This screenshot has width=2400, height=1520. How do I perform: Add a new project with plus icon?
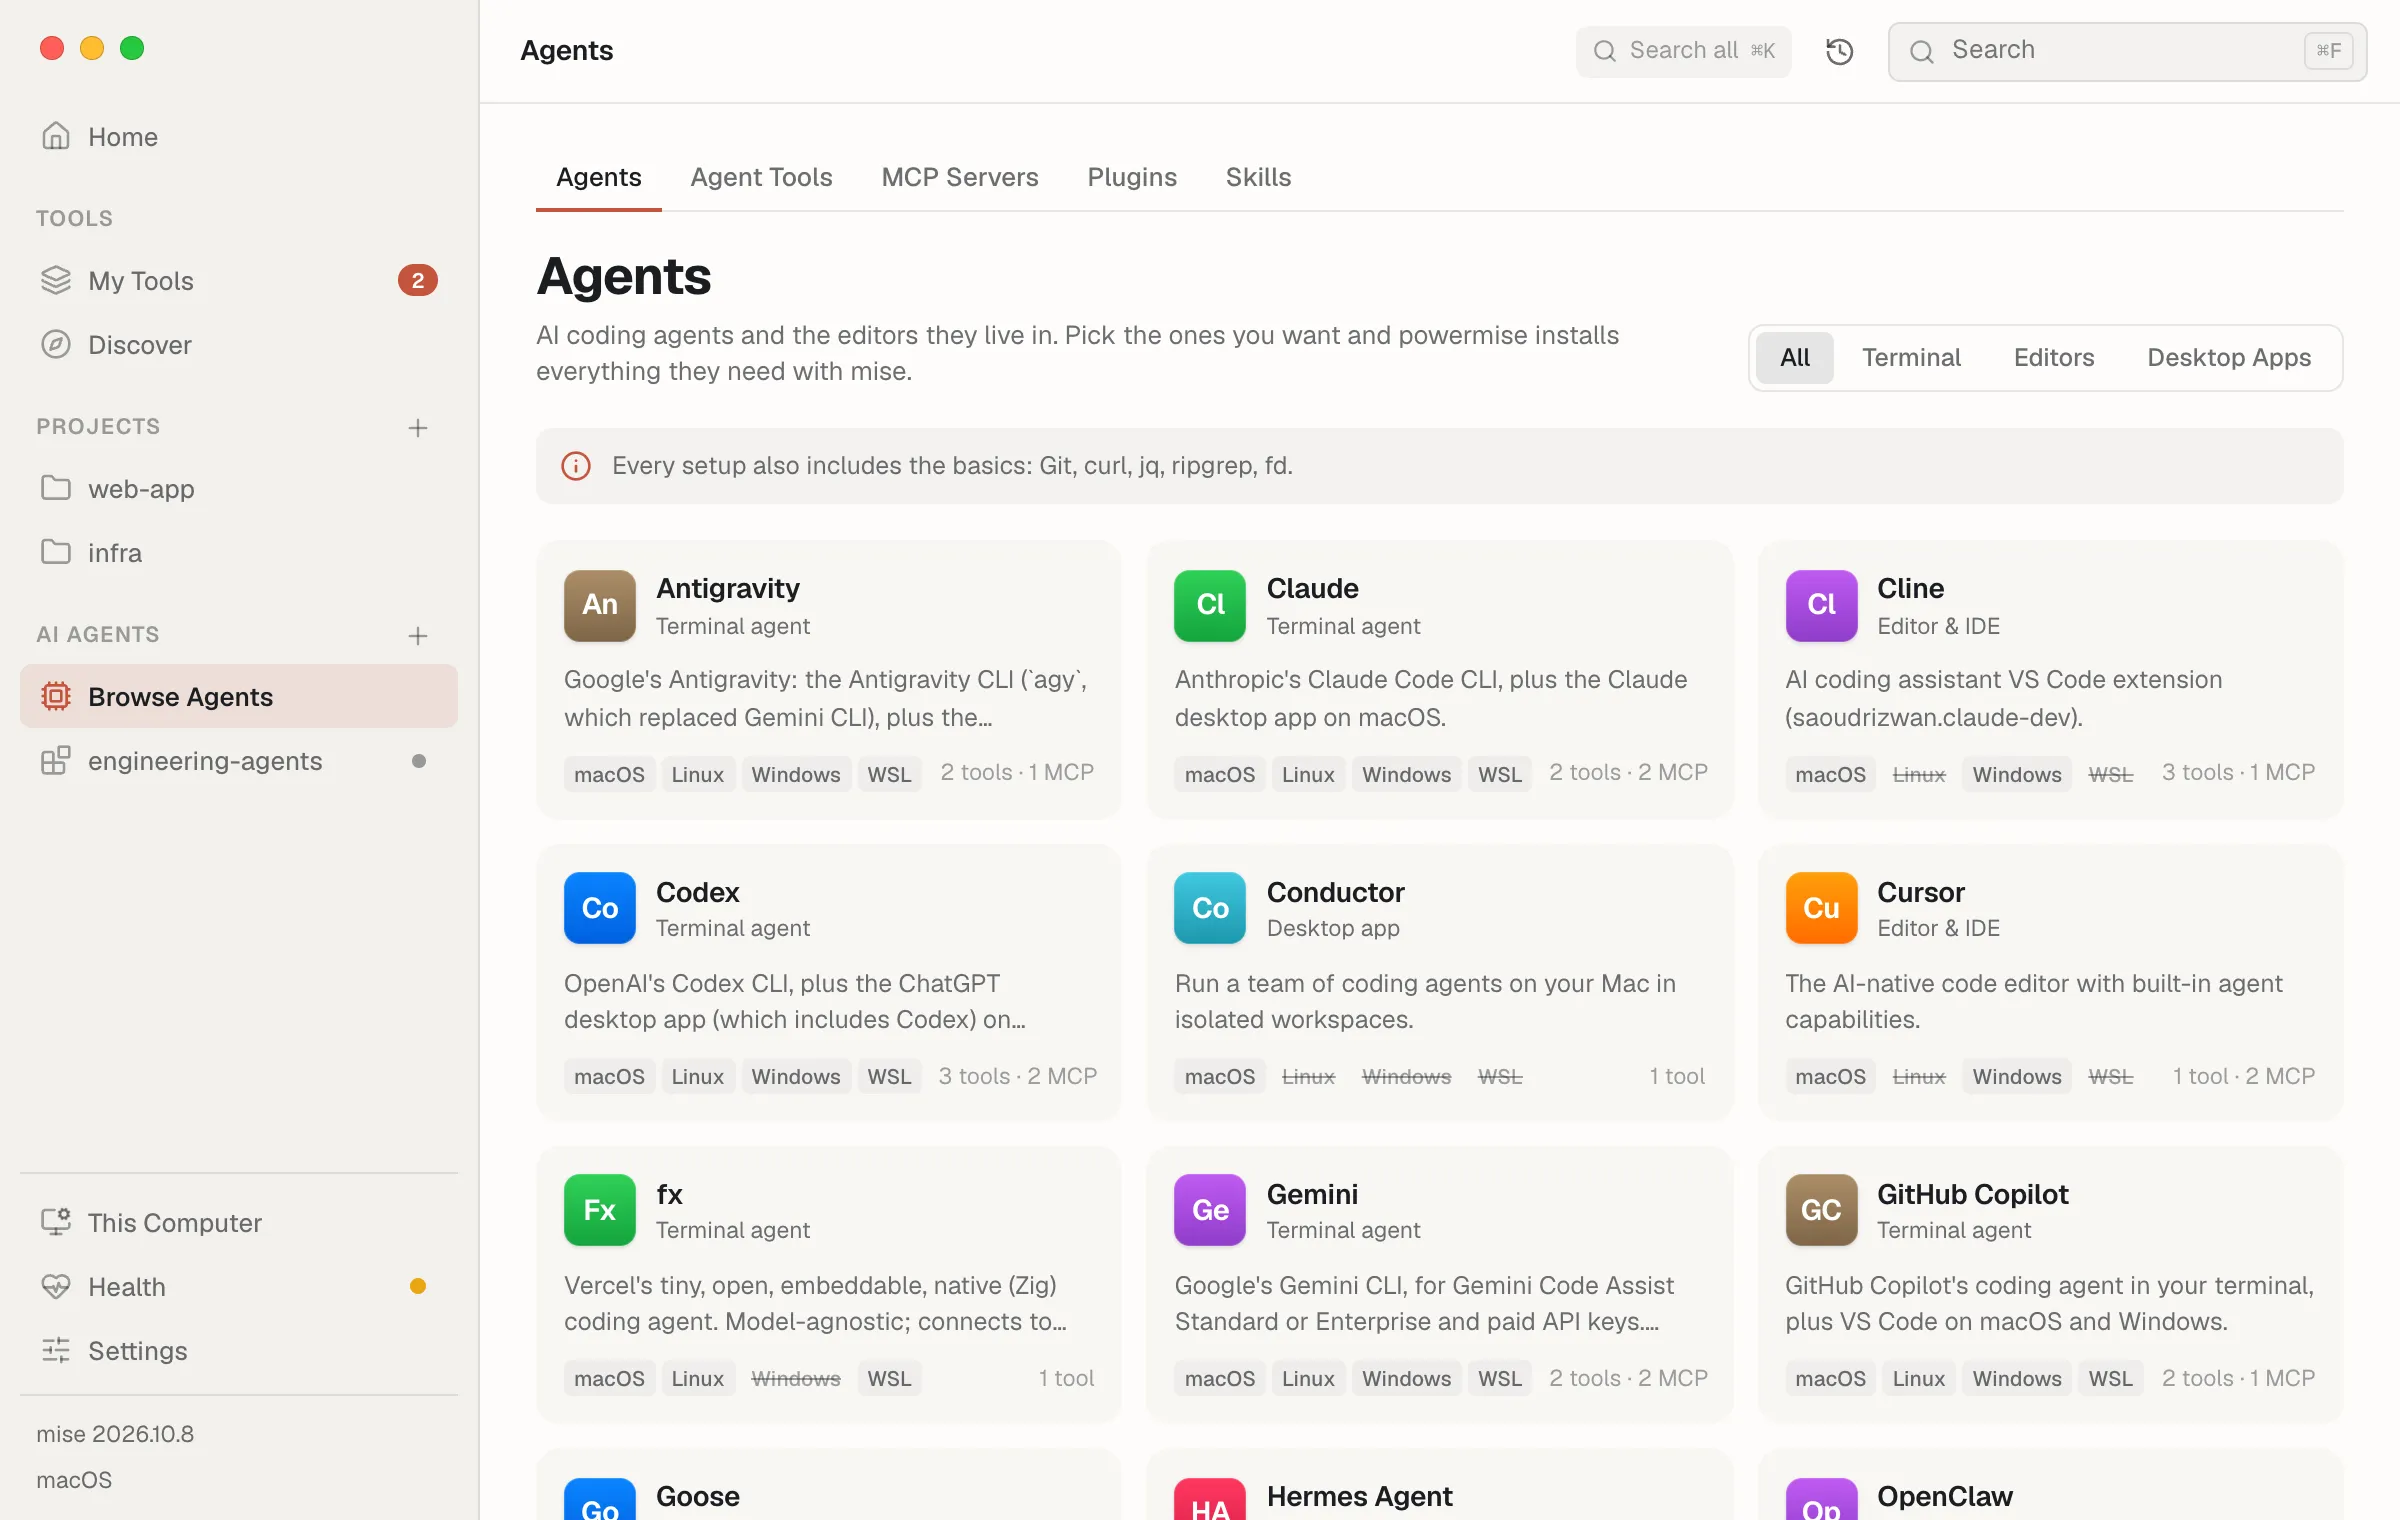coord(418,427)
